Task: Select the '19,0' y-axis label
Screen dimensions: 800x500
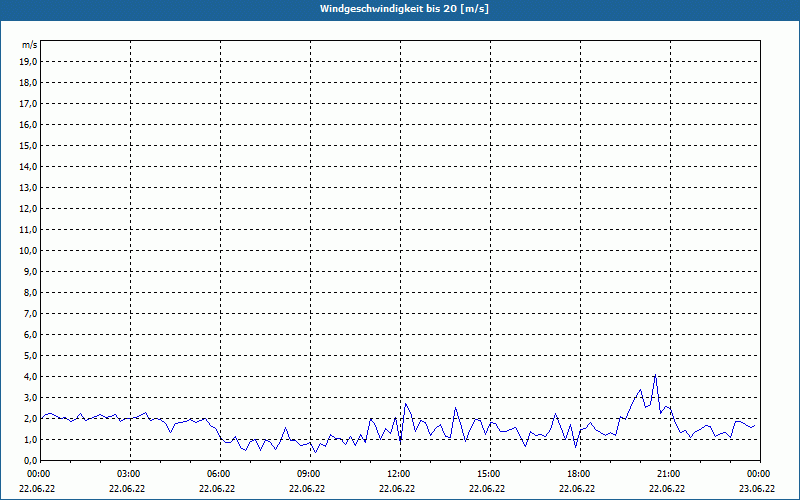Action: (28, 62)
